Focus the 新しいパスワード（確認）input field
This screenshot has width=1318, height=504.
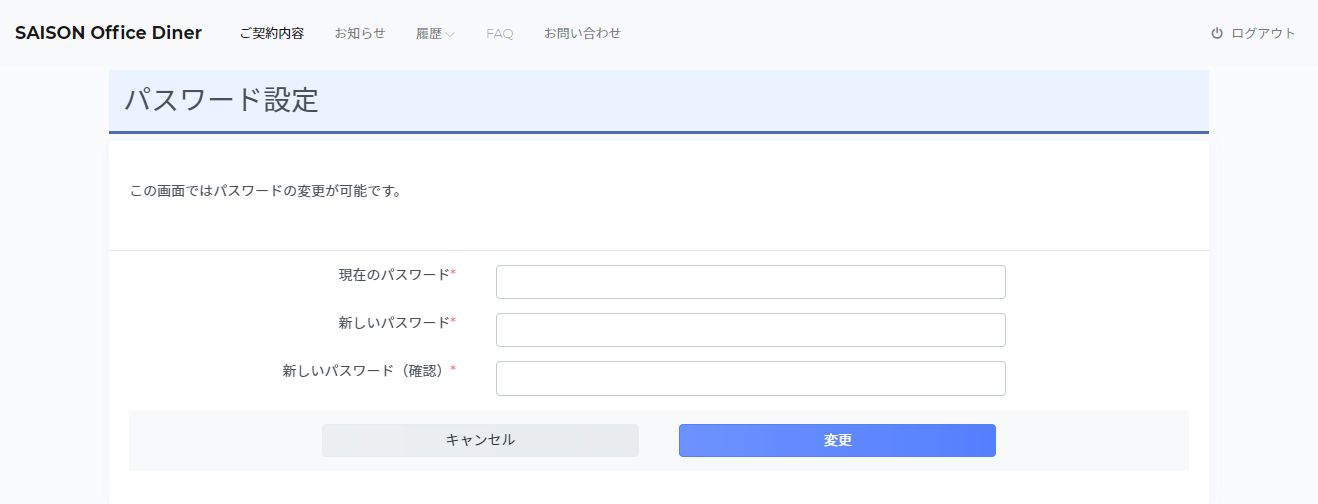point(751,378)
